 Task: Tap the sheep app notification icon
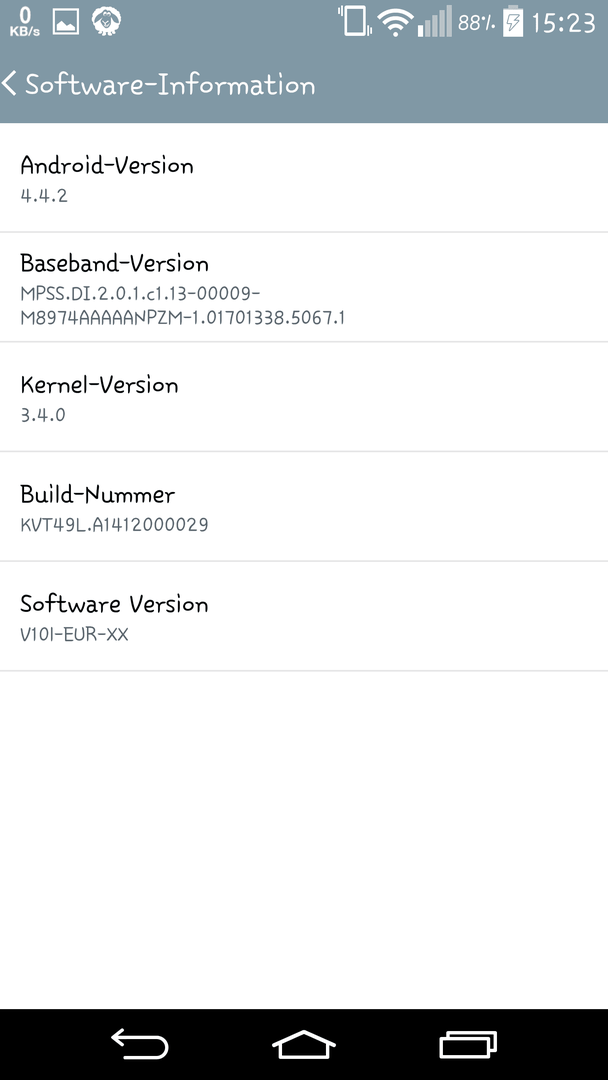pyautogui.click(x=107, y=21)
